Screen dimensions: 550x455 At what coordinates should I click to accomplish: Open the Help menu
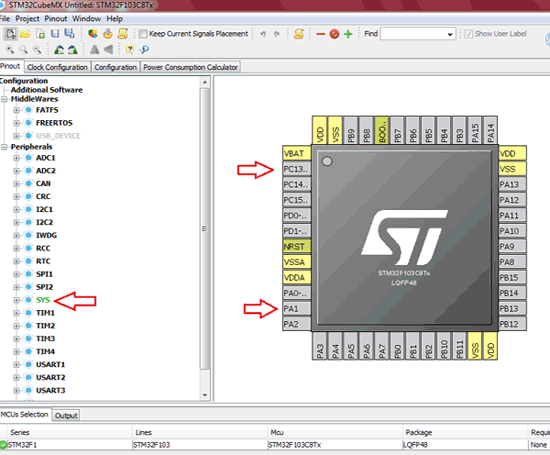tap(114, 19)
